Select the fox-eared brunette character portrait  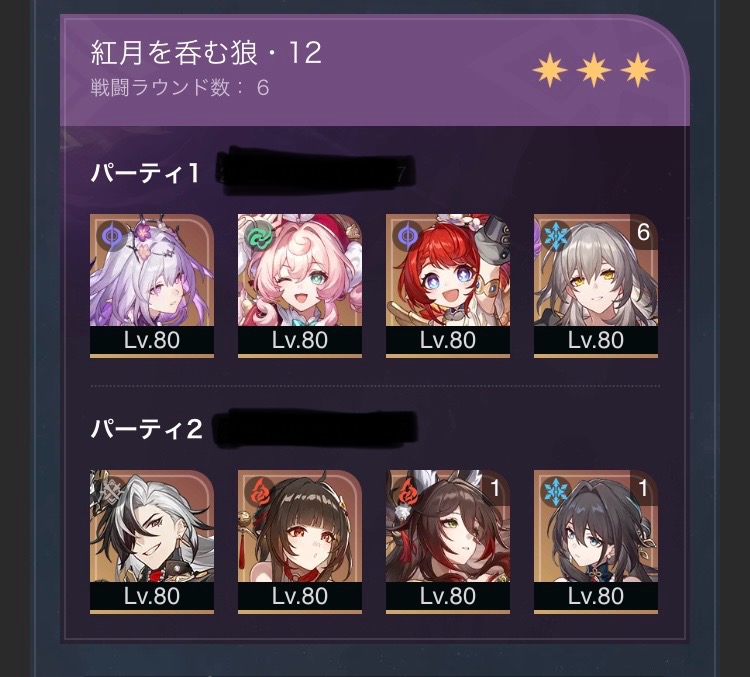[x=448, y=541]
